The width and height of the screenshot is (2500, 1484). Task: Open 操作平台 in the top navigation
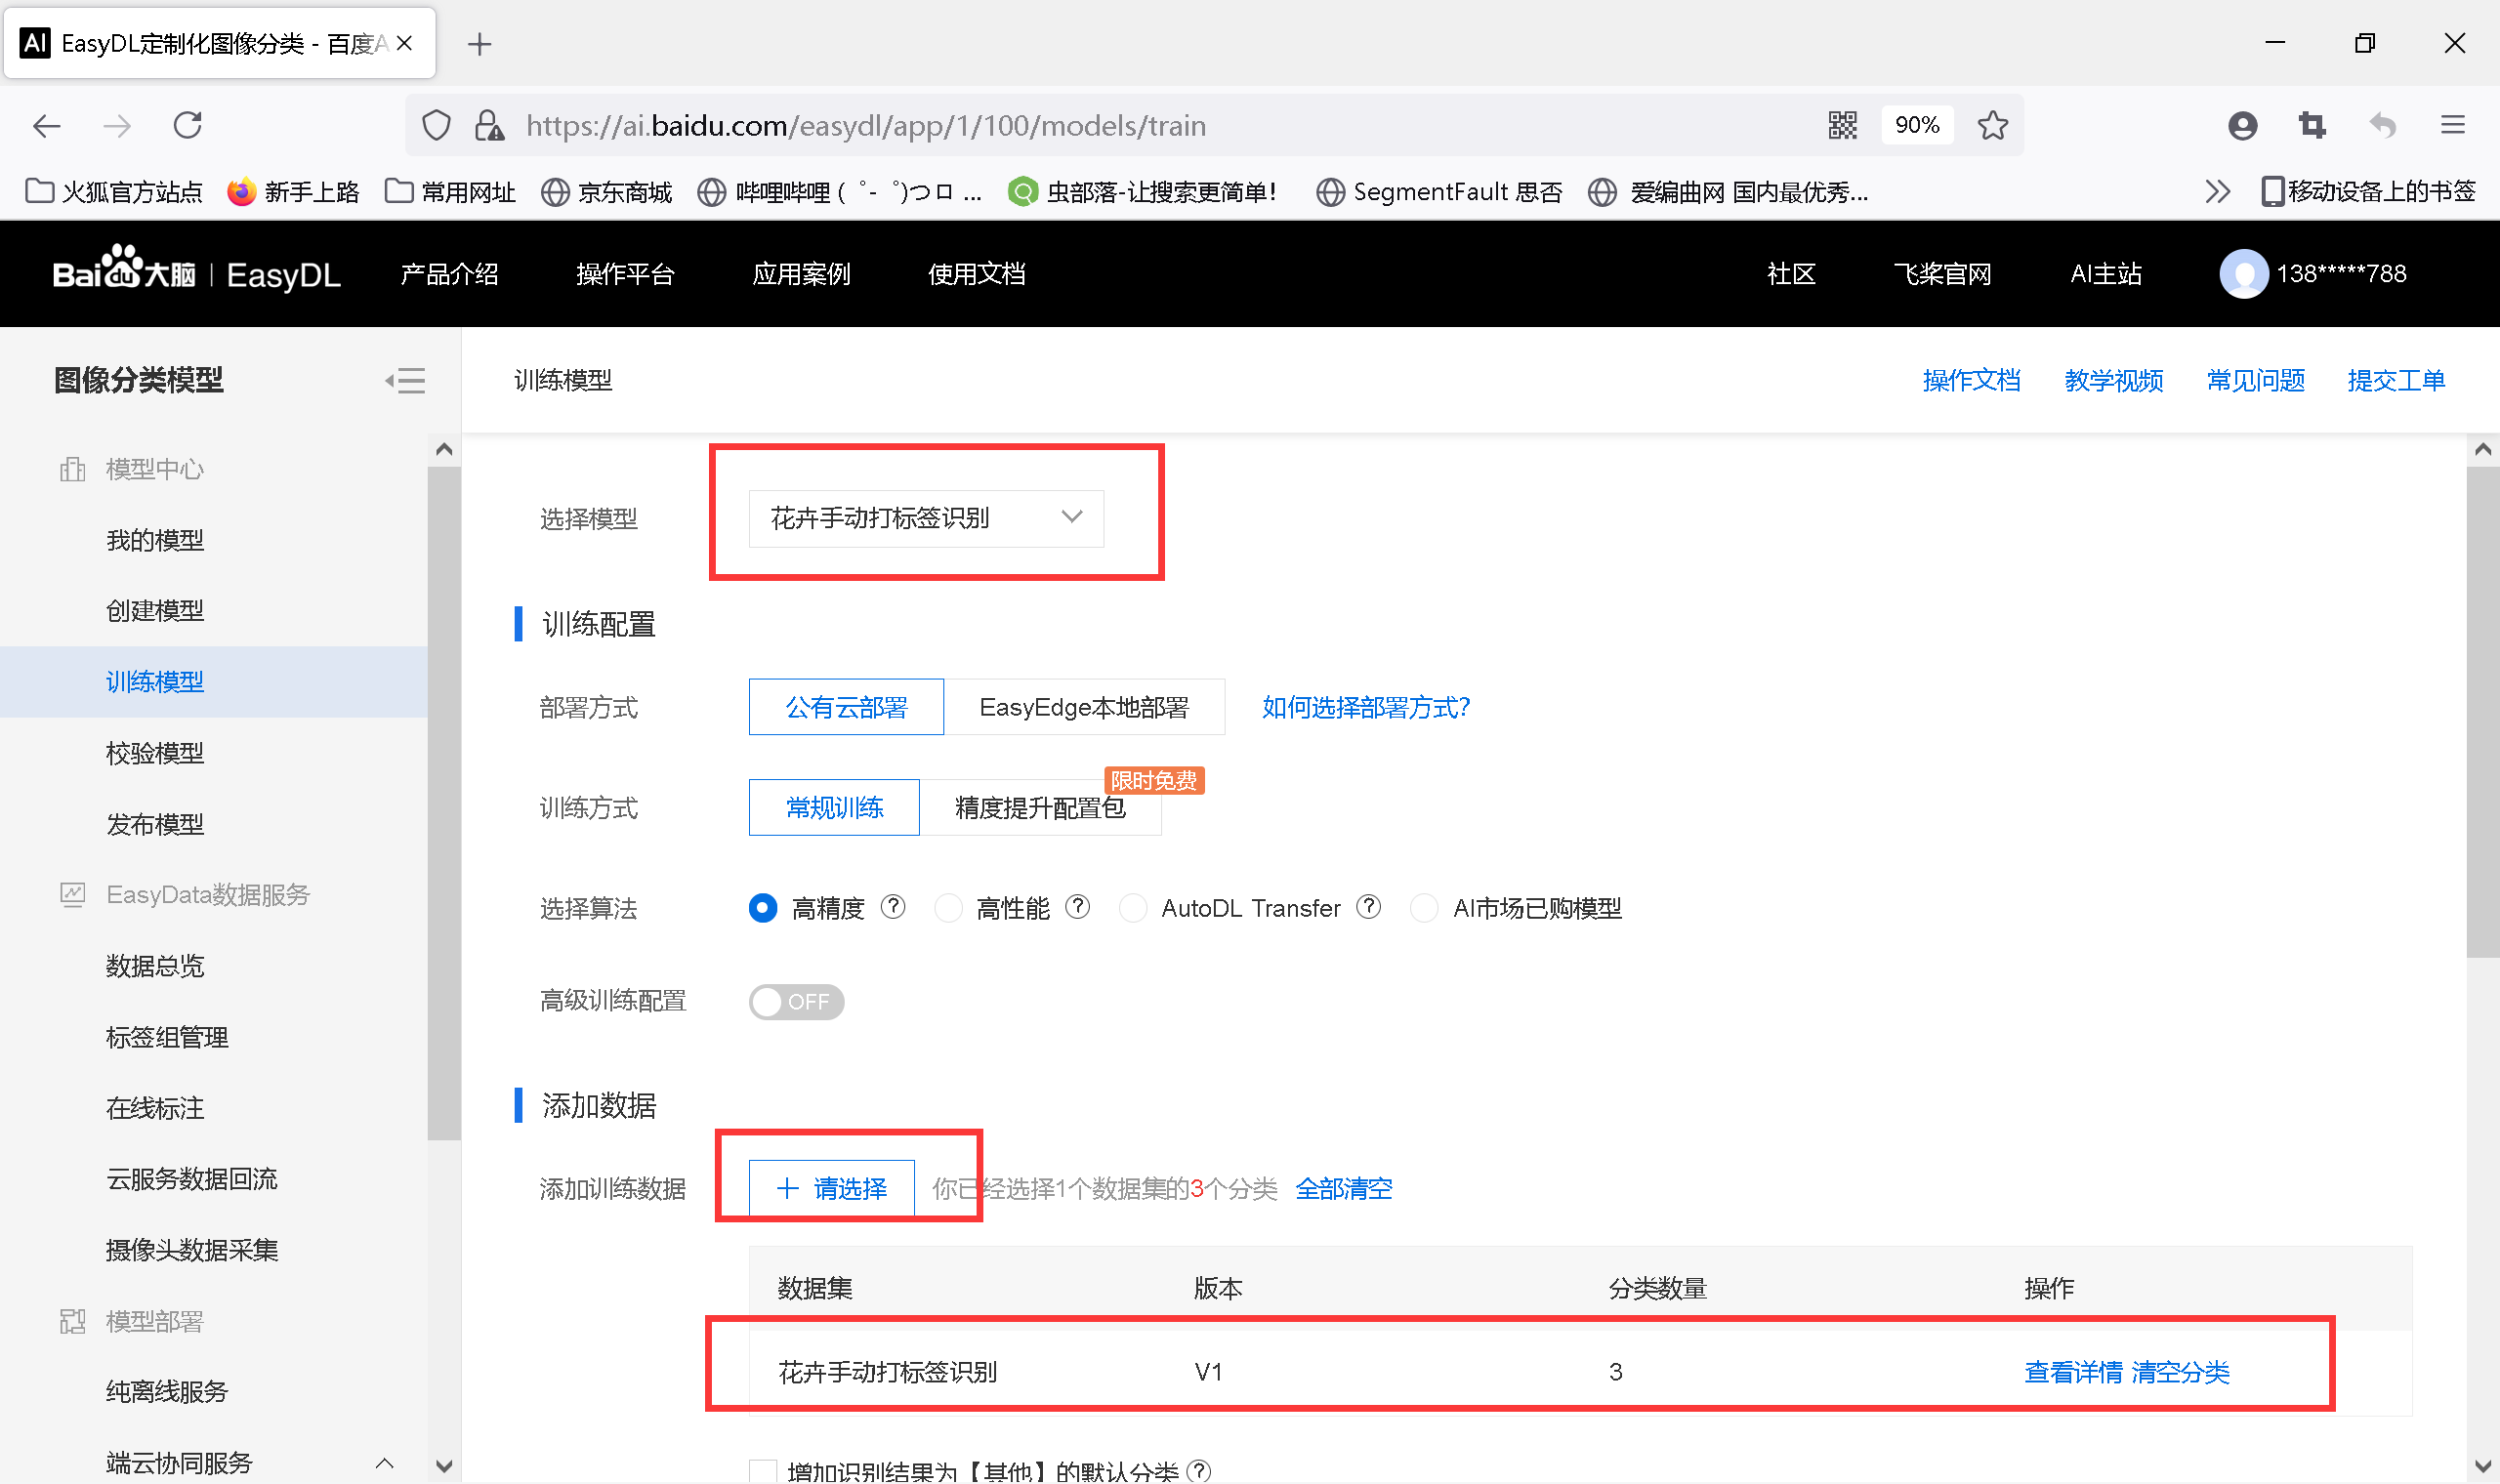click(625, 274)
